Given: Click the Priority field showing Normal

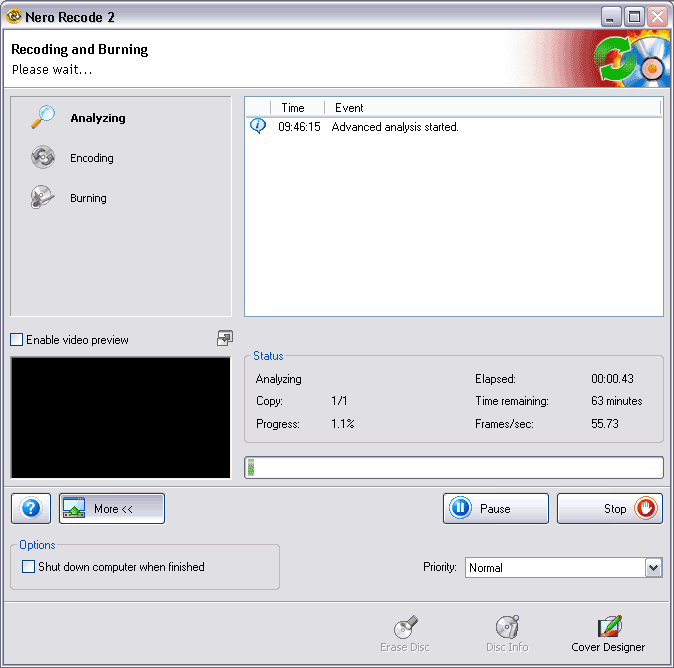Looking at the screenshot, I should click(x=564, y=568).
